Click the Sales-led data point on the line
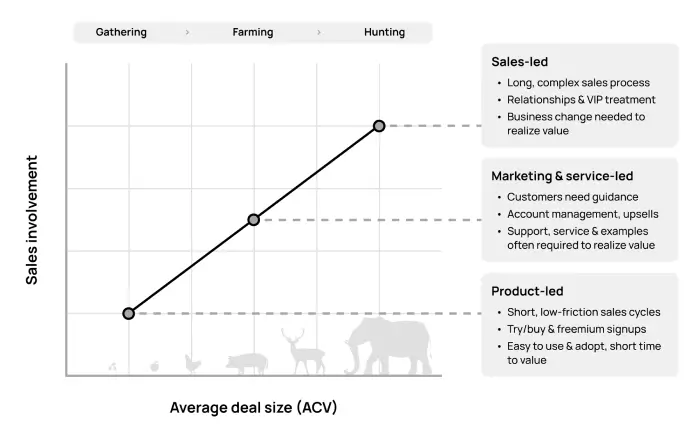The image size is (700, 439). tap(379, 126)
